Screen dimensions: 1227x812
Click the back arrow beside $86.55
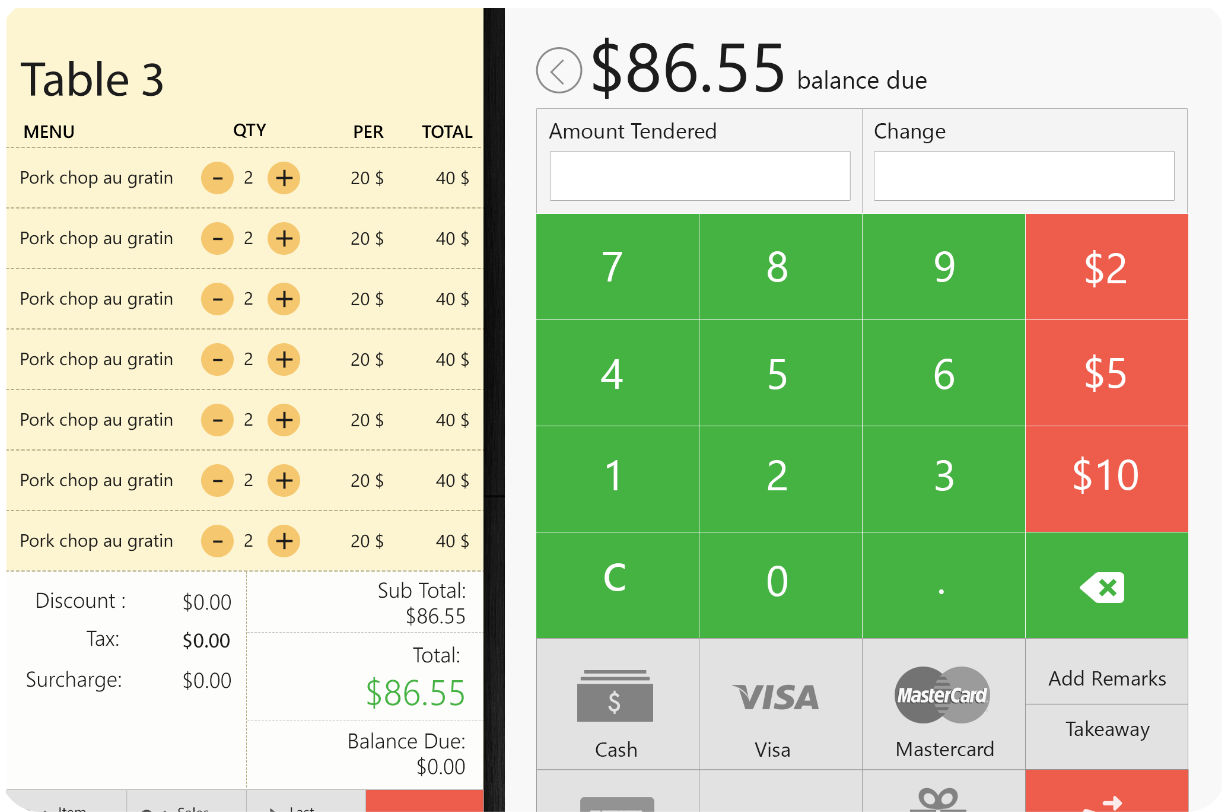click(x=558, y=71)
